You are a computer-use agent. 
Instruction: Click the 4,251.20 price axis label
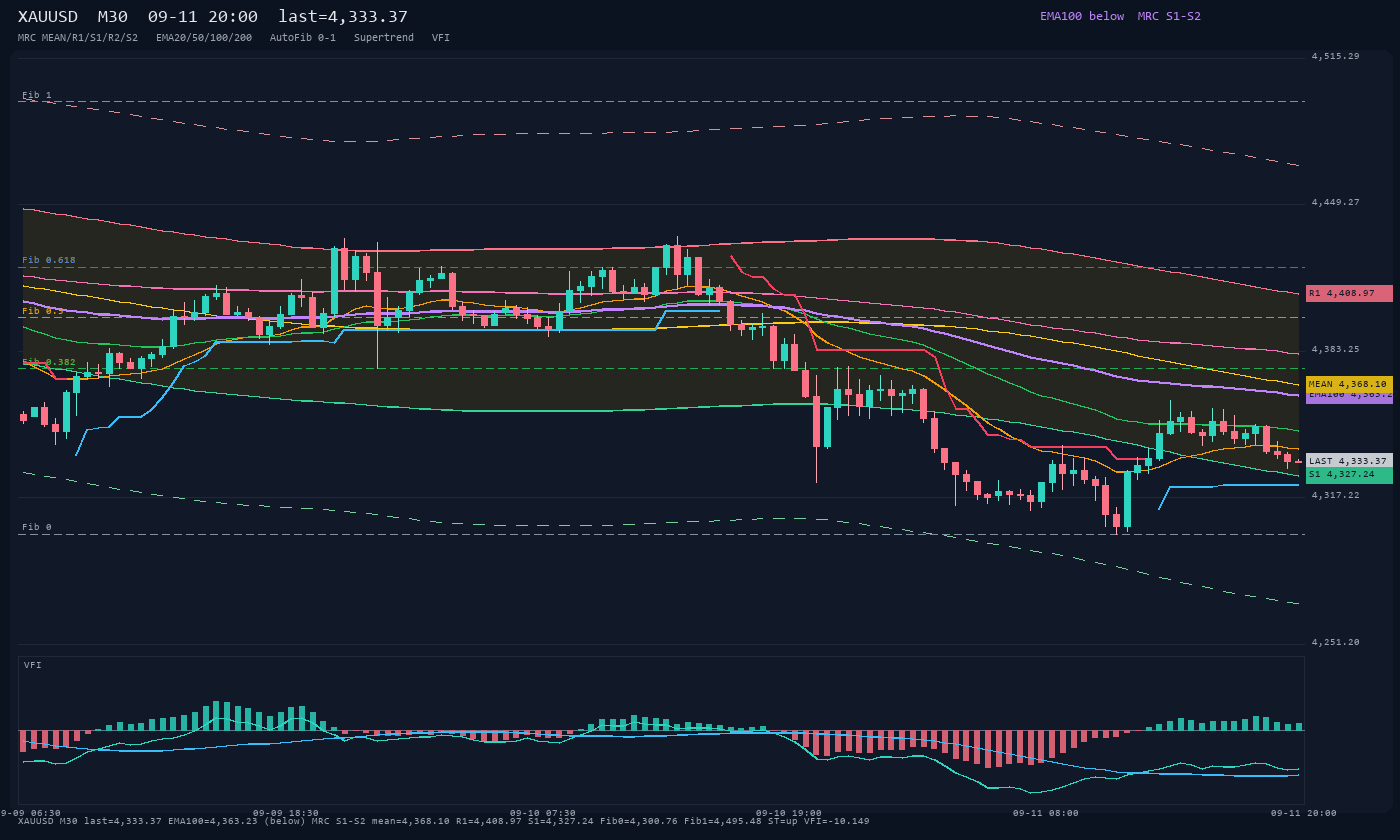point(1336,643)
